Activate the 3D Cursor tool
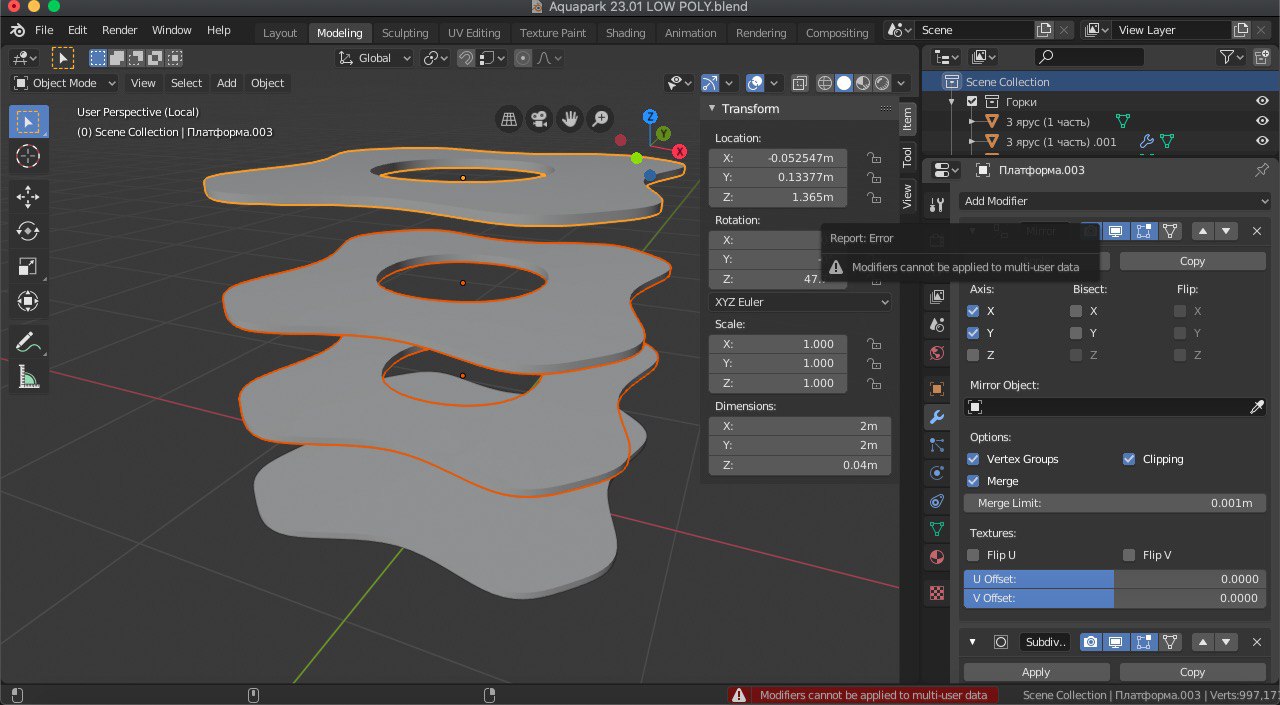 click(x=28, y=156)
